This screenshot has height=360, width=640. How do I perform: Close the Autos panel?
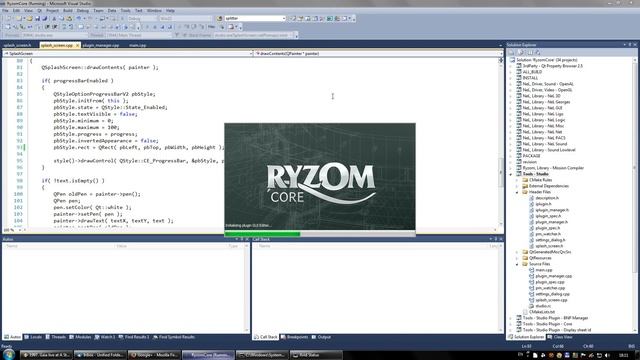click(x=247, y=239)
